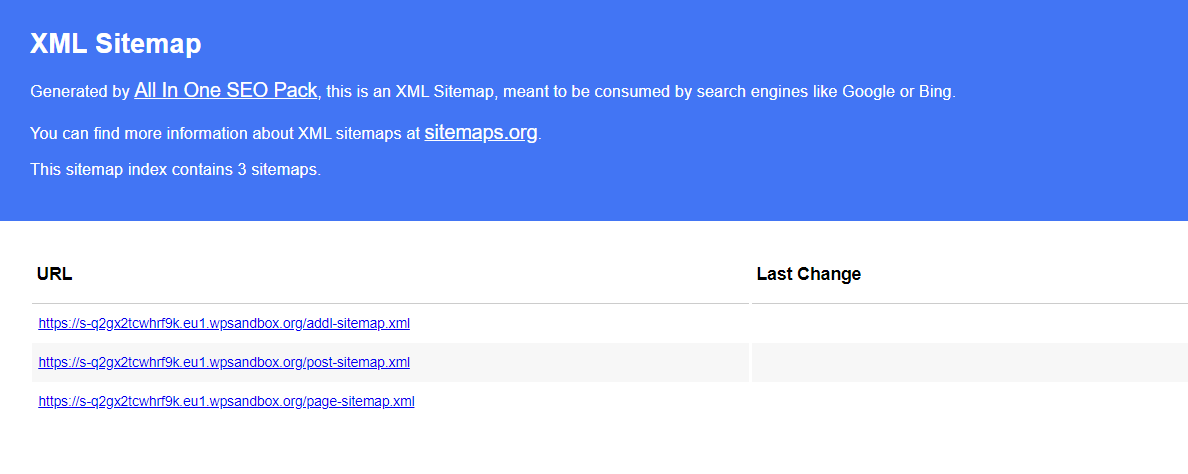The image size is (1188, 474).
Task: Click the XML Sitemap page heading
Action: (x=116, y=43)
